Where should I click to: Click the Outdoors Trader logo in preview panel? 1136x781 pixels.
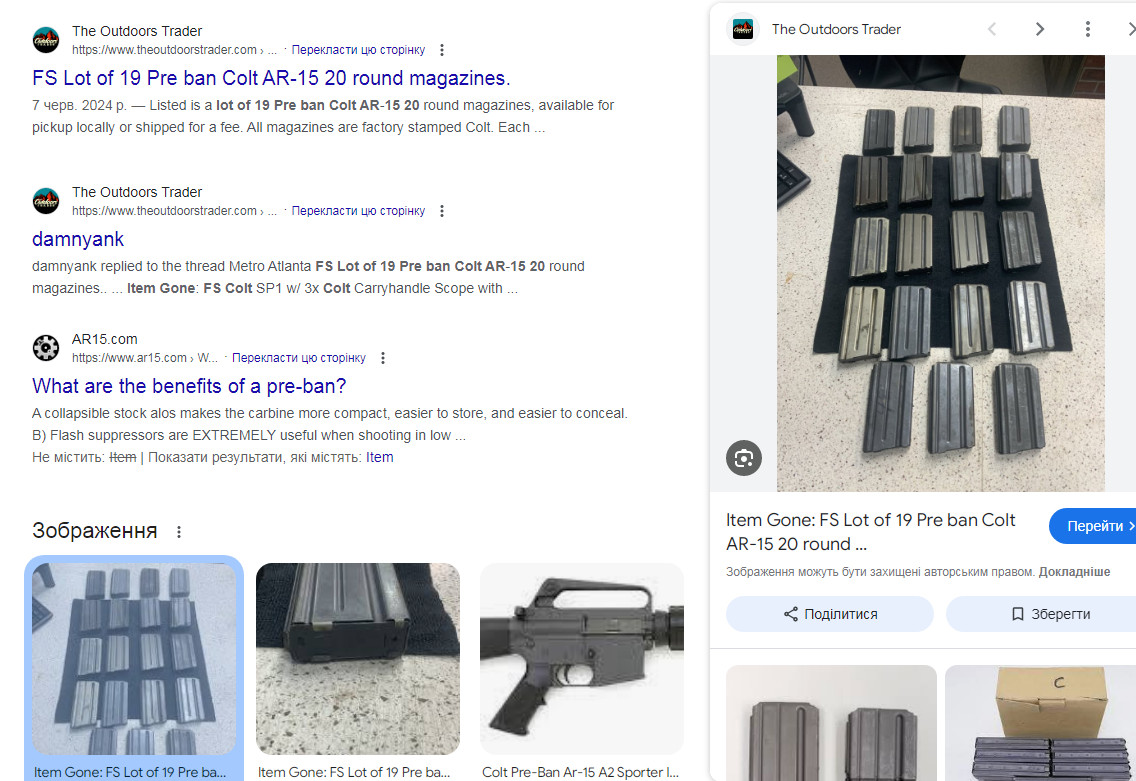(x=743, y=29)
